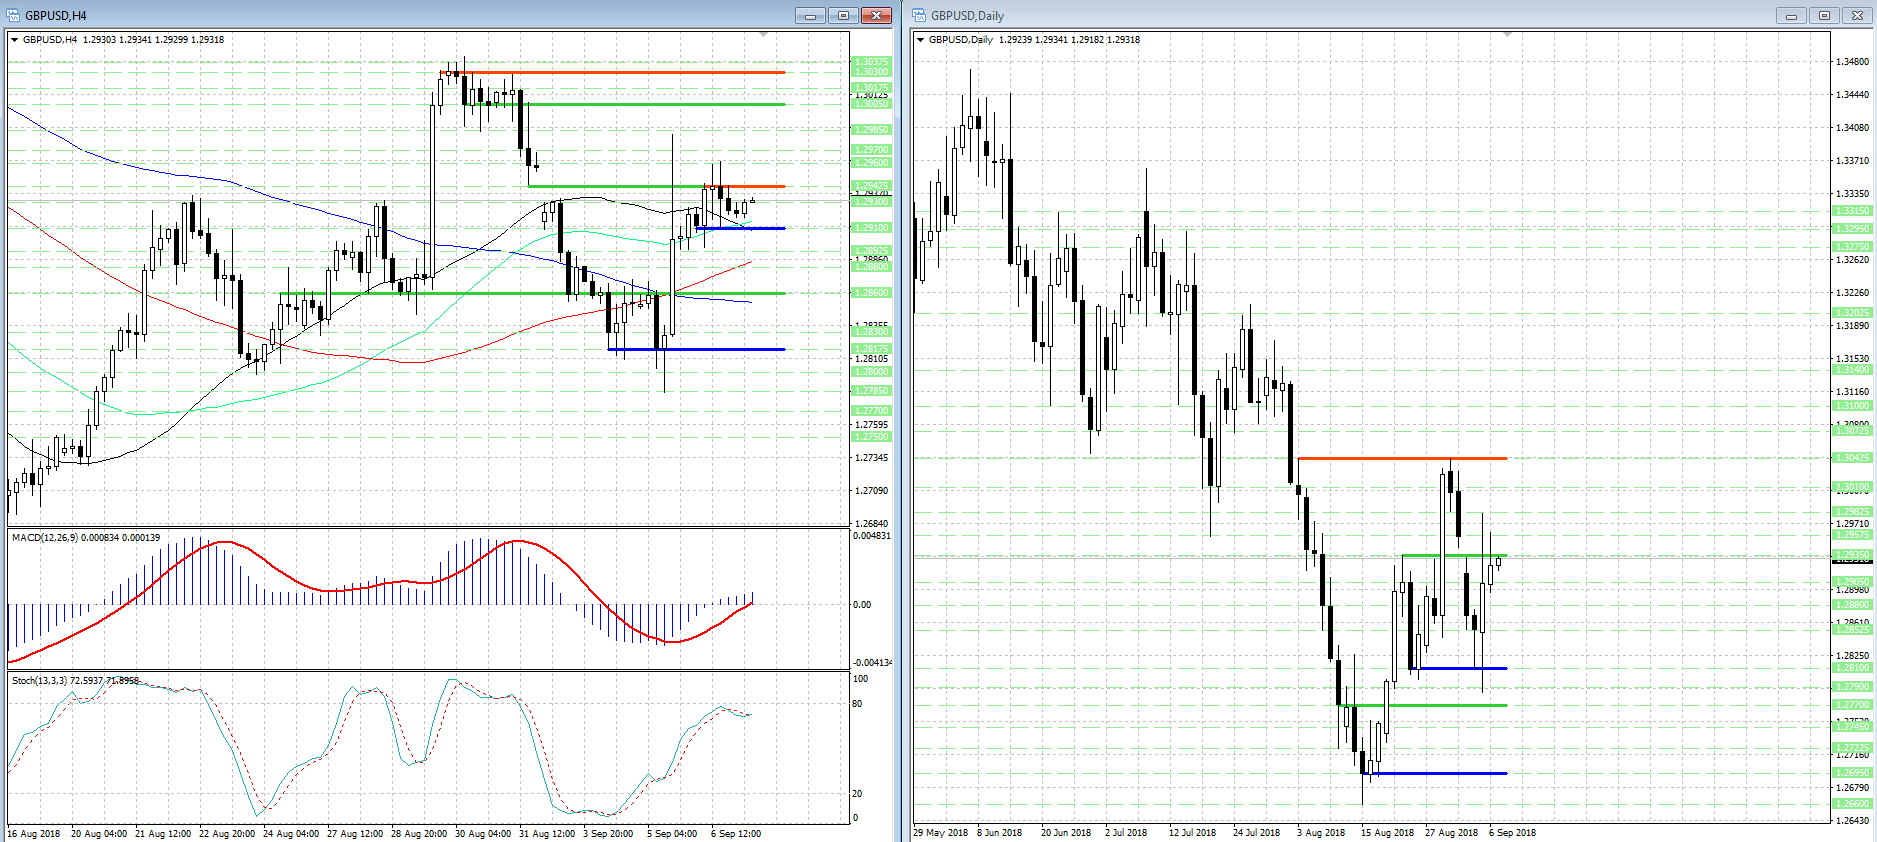Expand the triangle beside GBPUSD,H4 symbol label

pos(14,40)
